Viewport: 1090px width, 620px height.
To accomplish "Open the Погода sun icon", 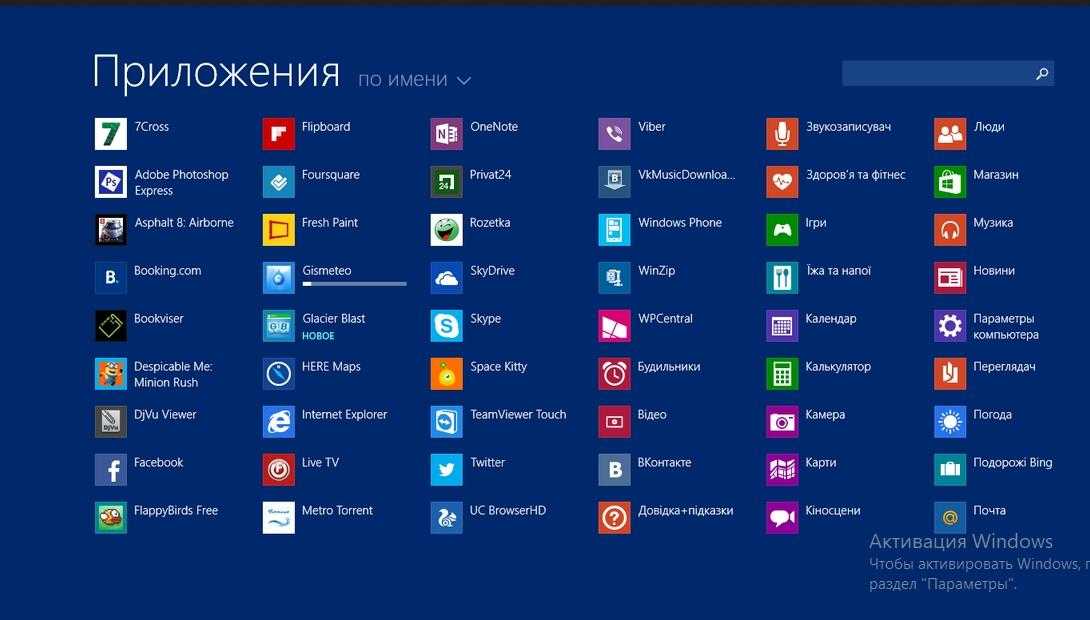I will [x=950, y=421].
